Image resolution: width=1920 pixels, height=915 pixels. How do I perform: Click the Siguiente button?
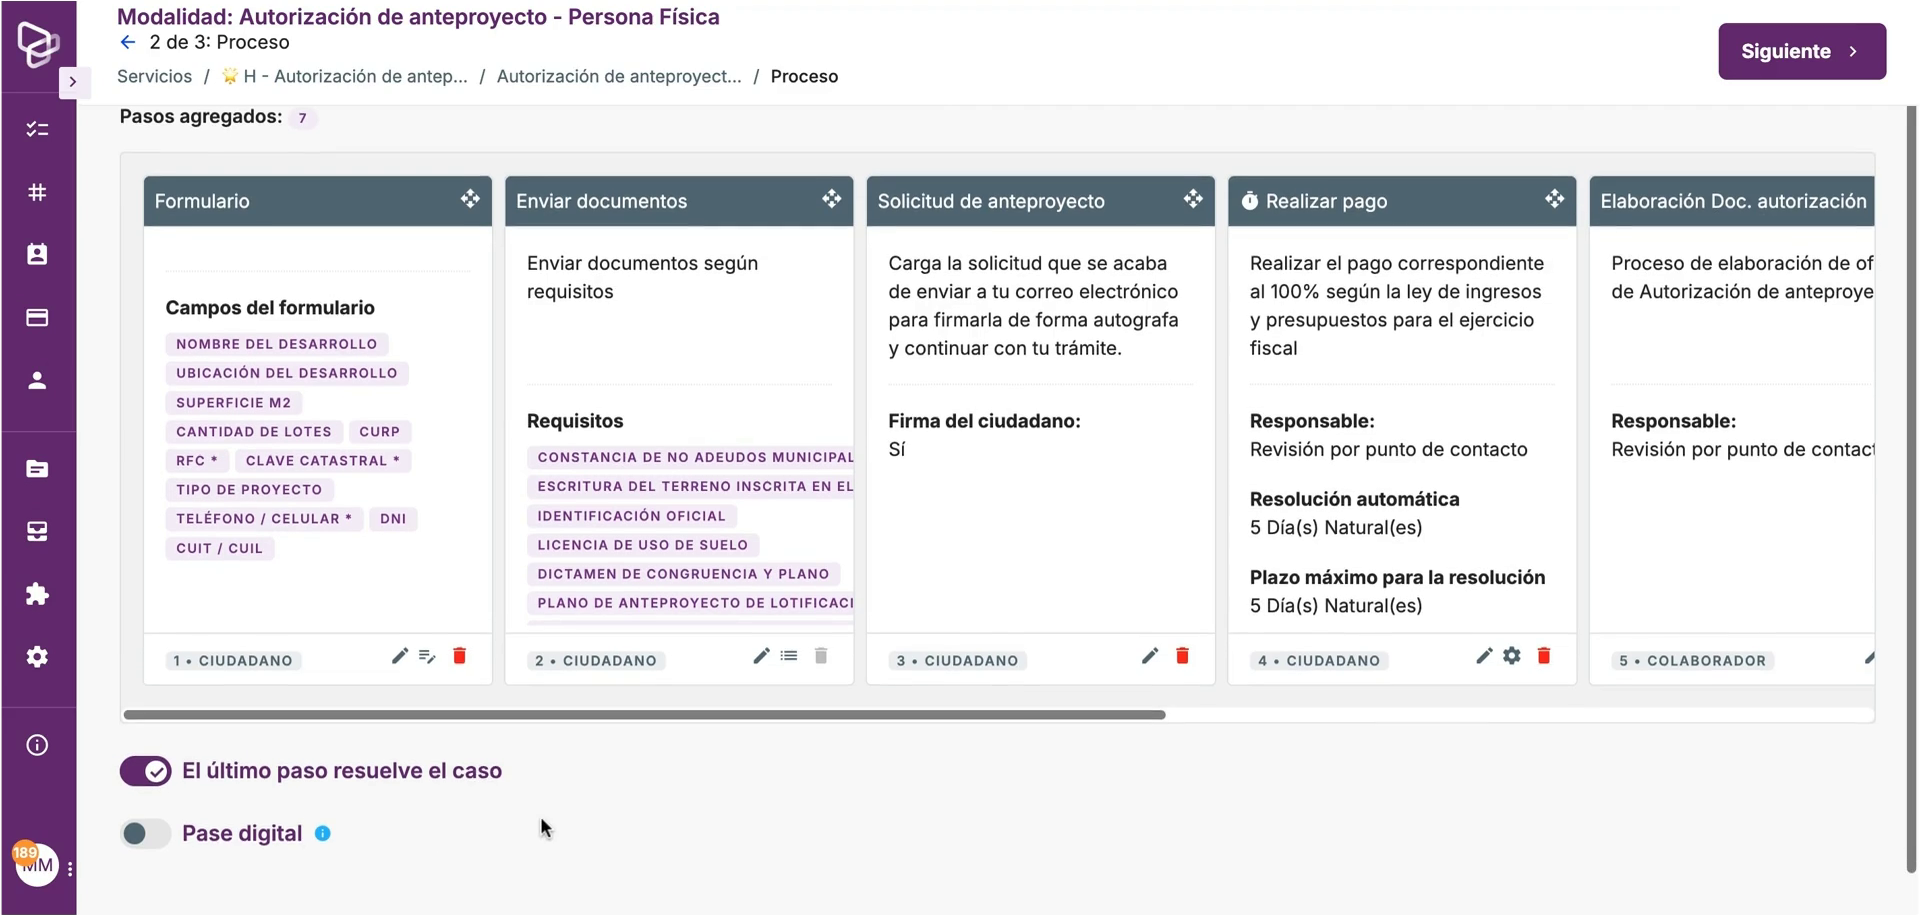coord(1802,51)
